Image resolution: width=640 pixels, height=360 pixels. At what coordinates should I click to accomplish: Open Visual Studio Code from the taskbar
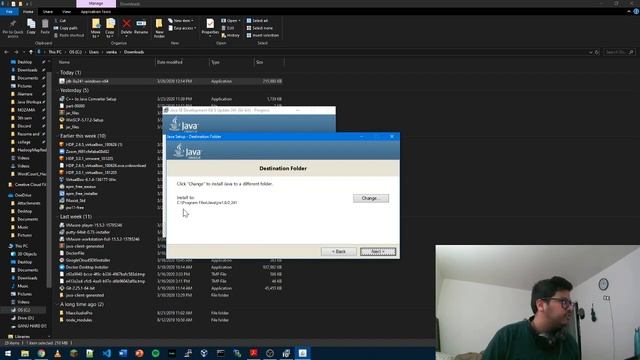(x=107, y=353)
